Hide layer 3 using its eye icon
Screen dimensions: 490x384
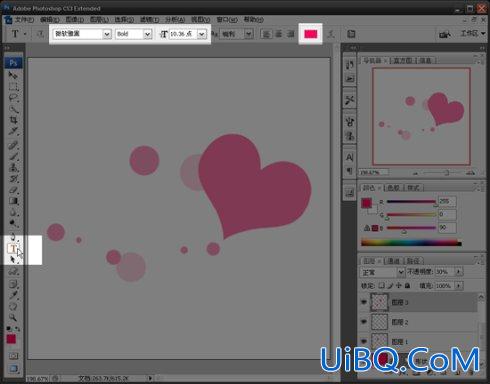coord(364,302)
